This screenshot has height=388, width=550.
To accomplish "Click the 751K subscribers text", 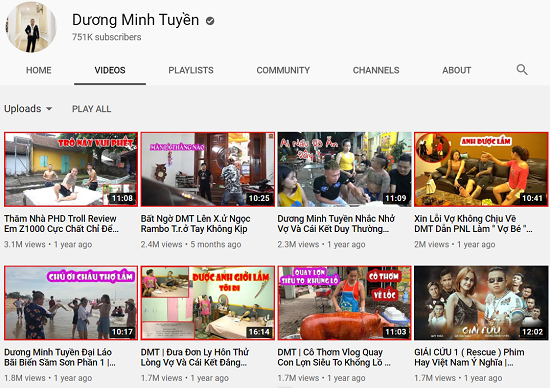I will tap(107, 37).
